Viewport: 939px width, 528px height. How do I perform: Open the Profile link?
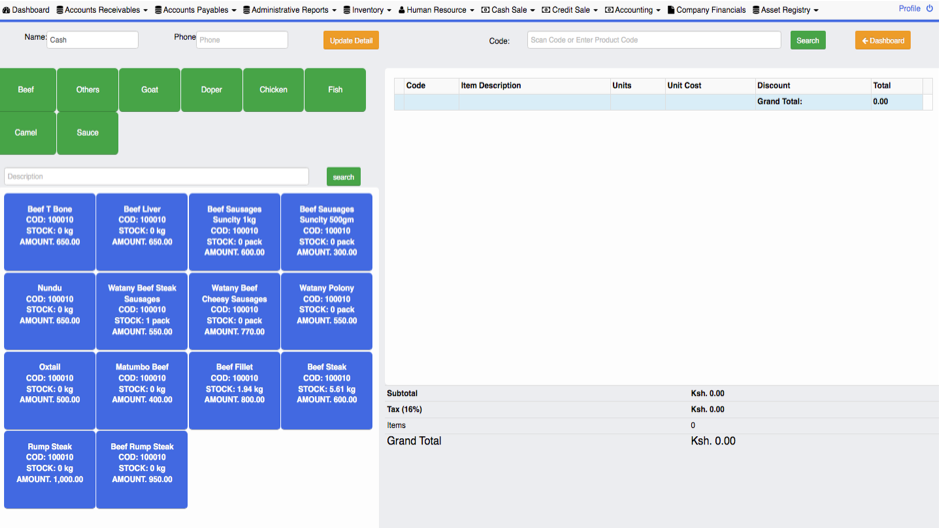[x=909, y=8]
